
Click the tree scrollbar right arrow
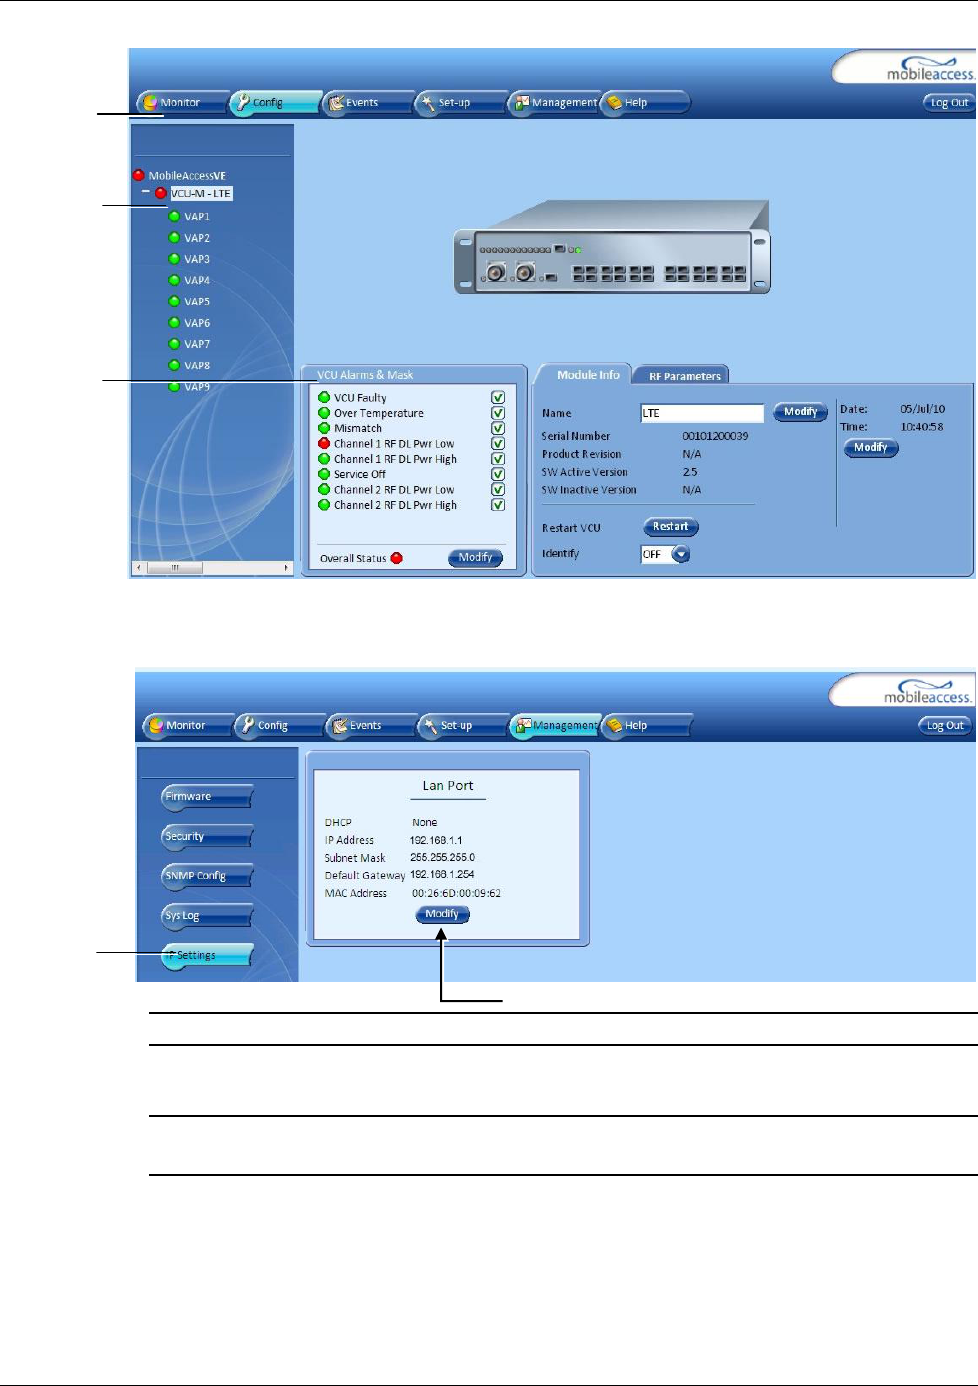click(286, 568)
